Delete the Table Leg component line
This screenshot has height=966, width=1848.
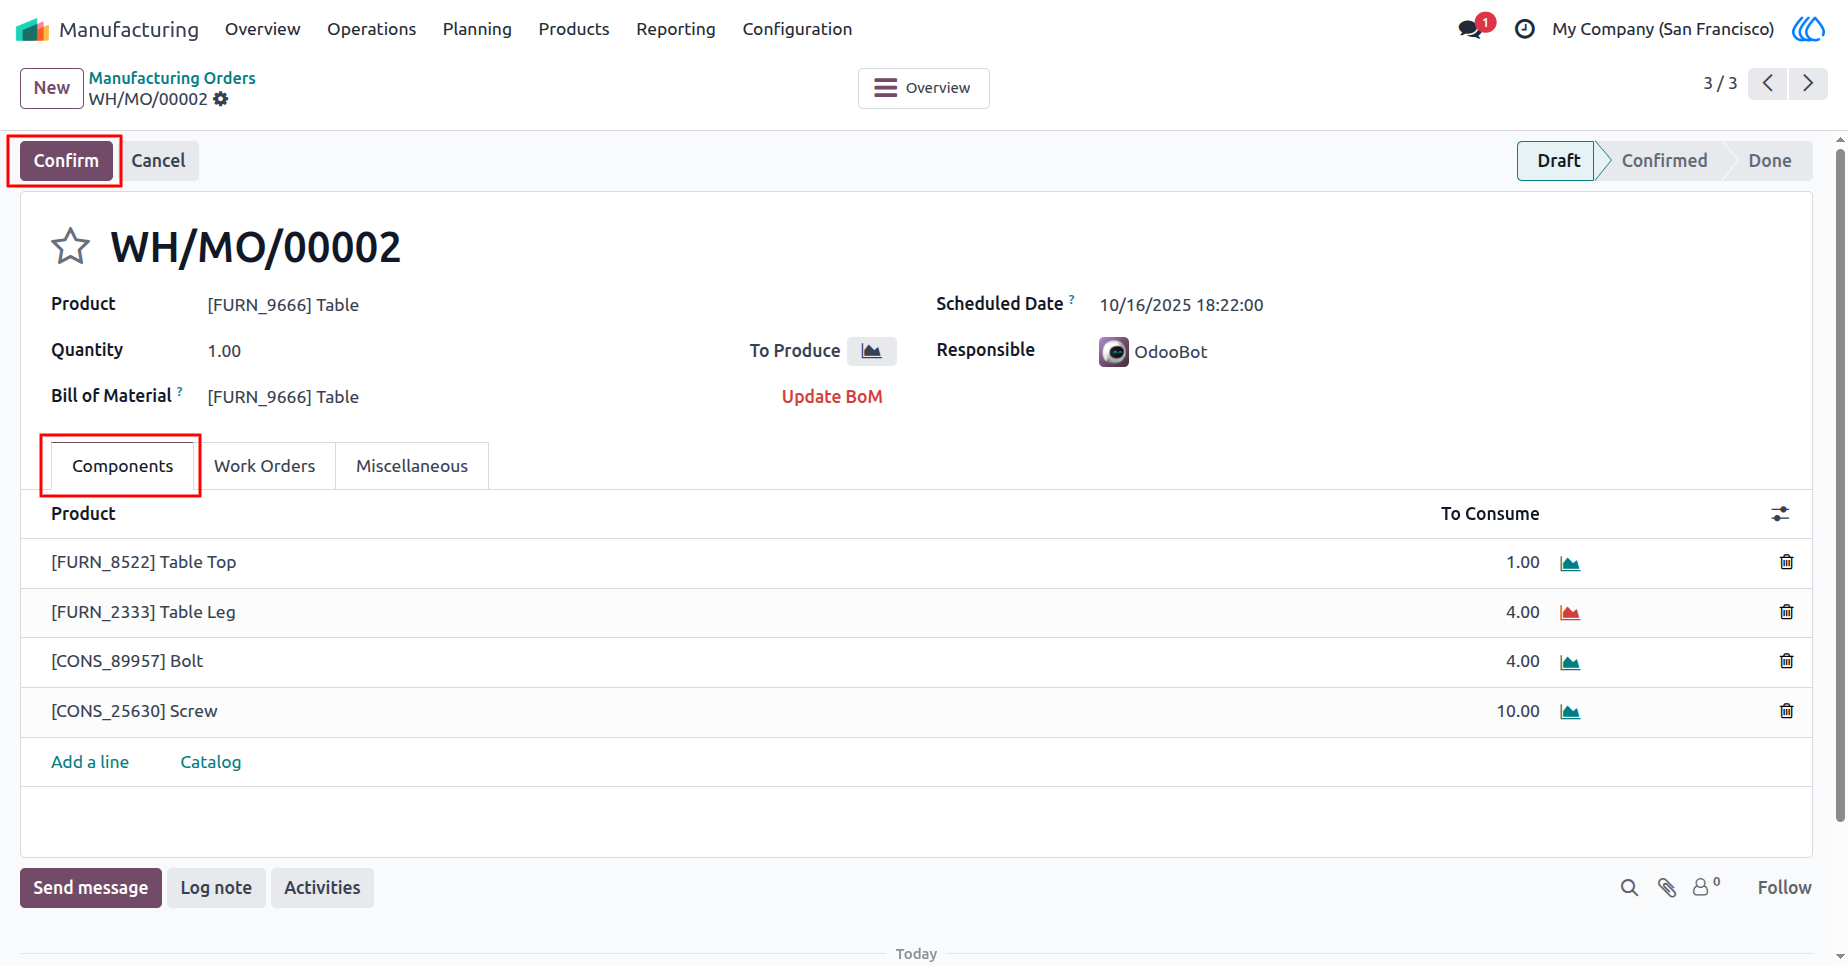tap(1786, 612)
